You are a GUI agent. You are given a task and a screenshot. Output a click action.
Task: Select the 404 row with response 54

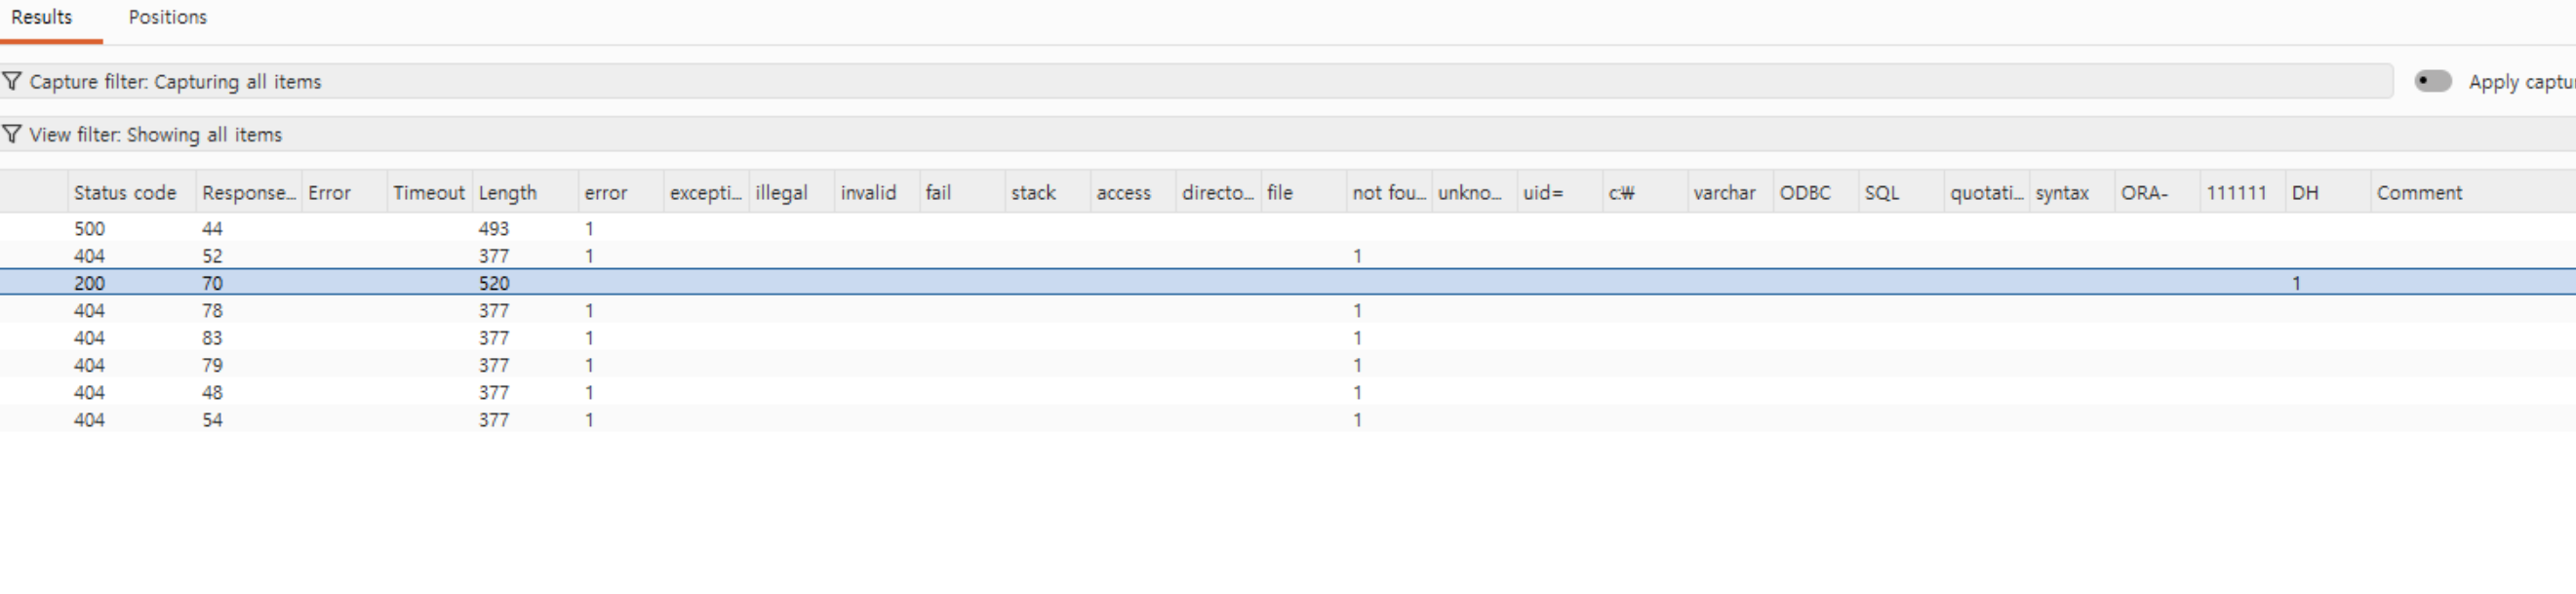click(1288, 420)
